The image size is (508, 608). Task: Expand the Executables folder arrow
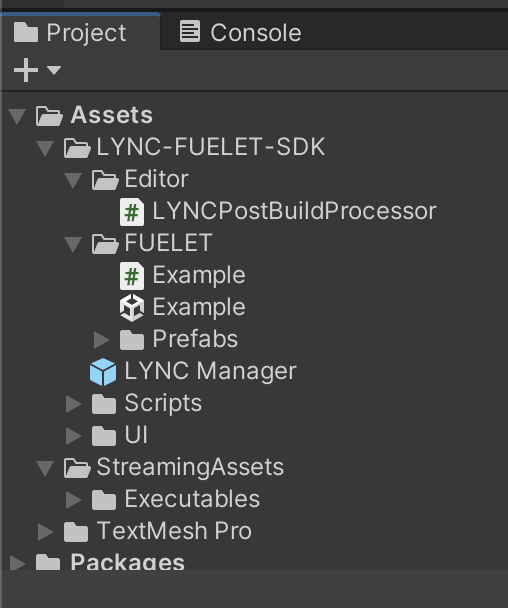pos(74,499)
